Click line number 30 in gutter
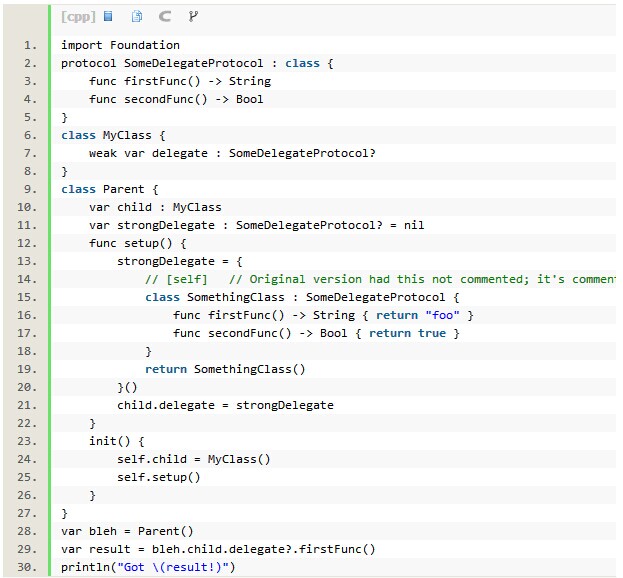This screenshot has height=578, width=623. [27, 567]
